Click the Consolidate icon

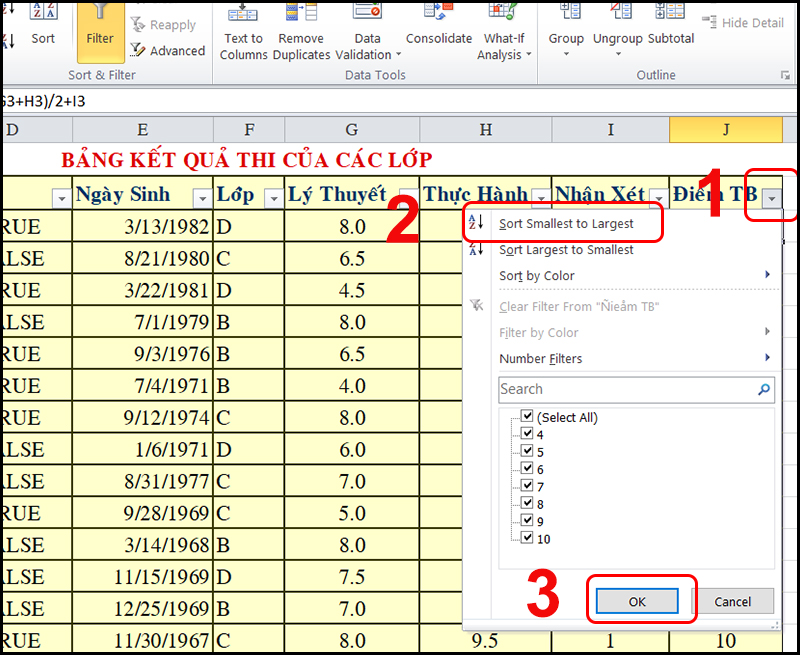click(438, 13)
